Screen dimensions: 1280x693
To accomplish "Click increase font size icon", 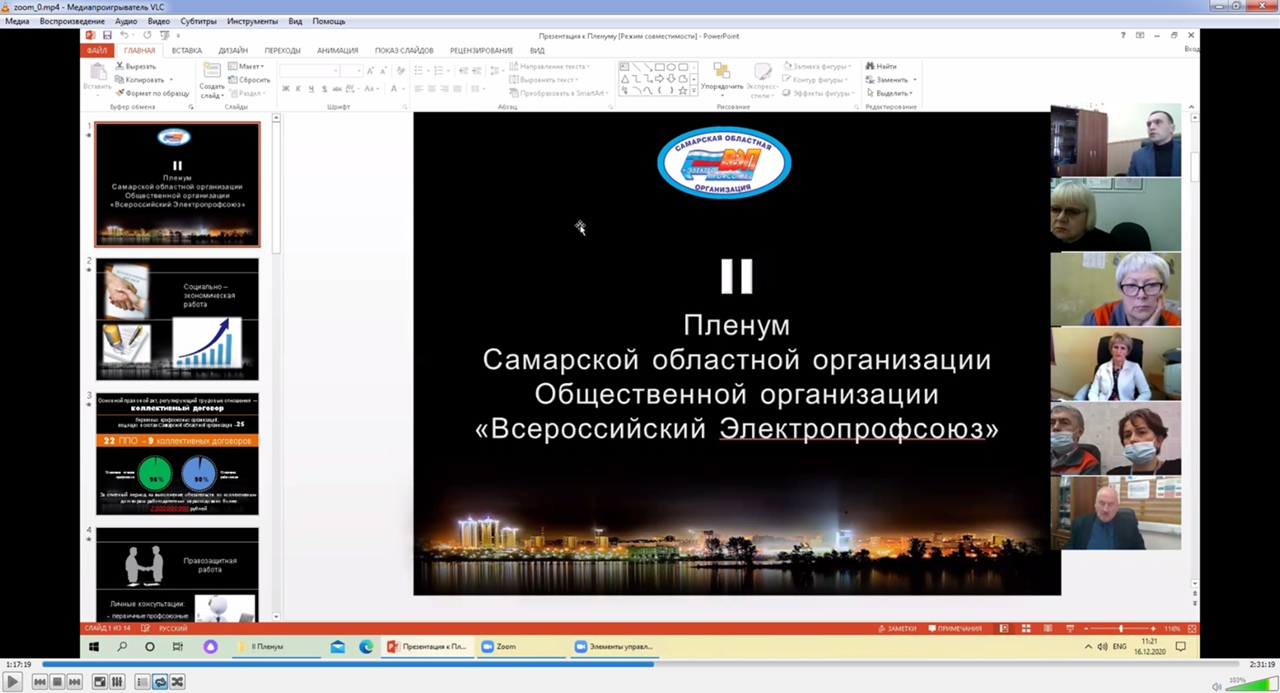I will click(x=371, y=70).
